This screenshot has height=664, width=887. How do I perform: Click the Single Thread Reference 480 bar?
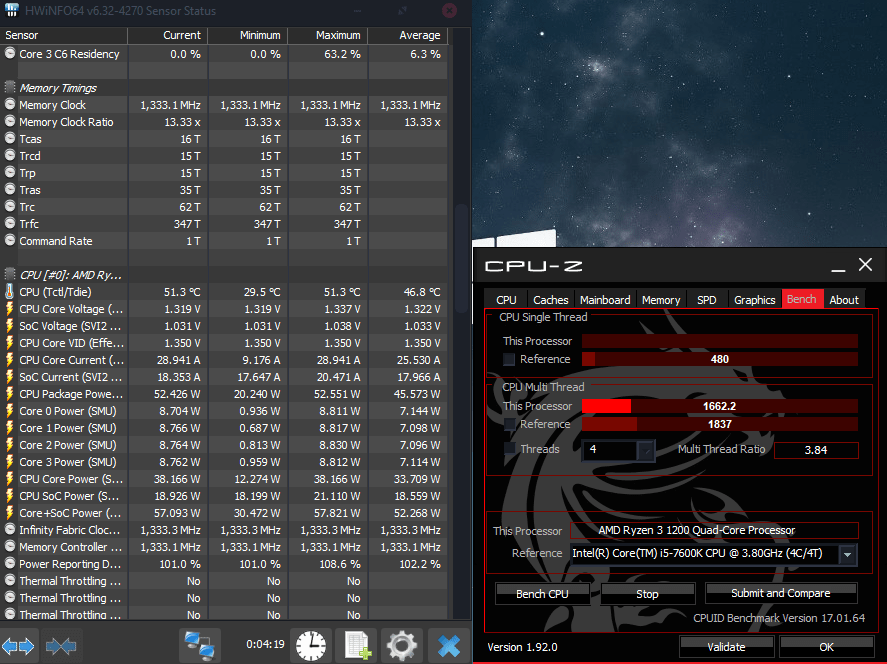(720, 359)
